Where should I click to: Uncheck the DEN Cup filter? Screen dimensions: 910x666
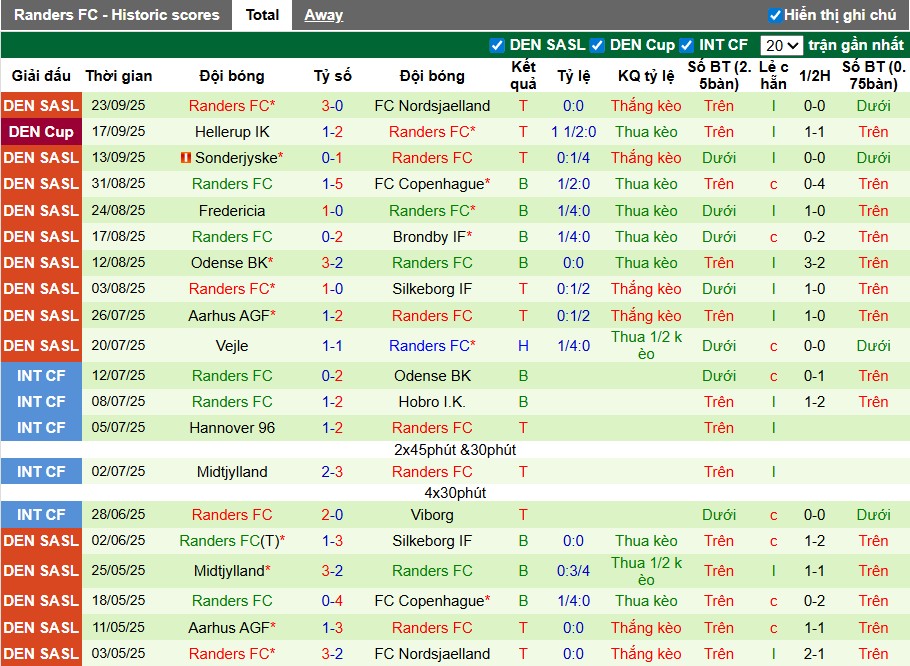point(597,45)
